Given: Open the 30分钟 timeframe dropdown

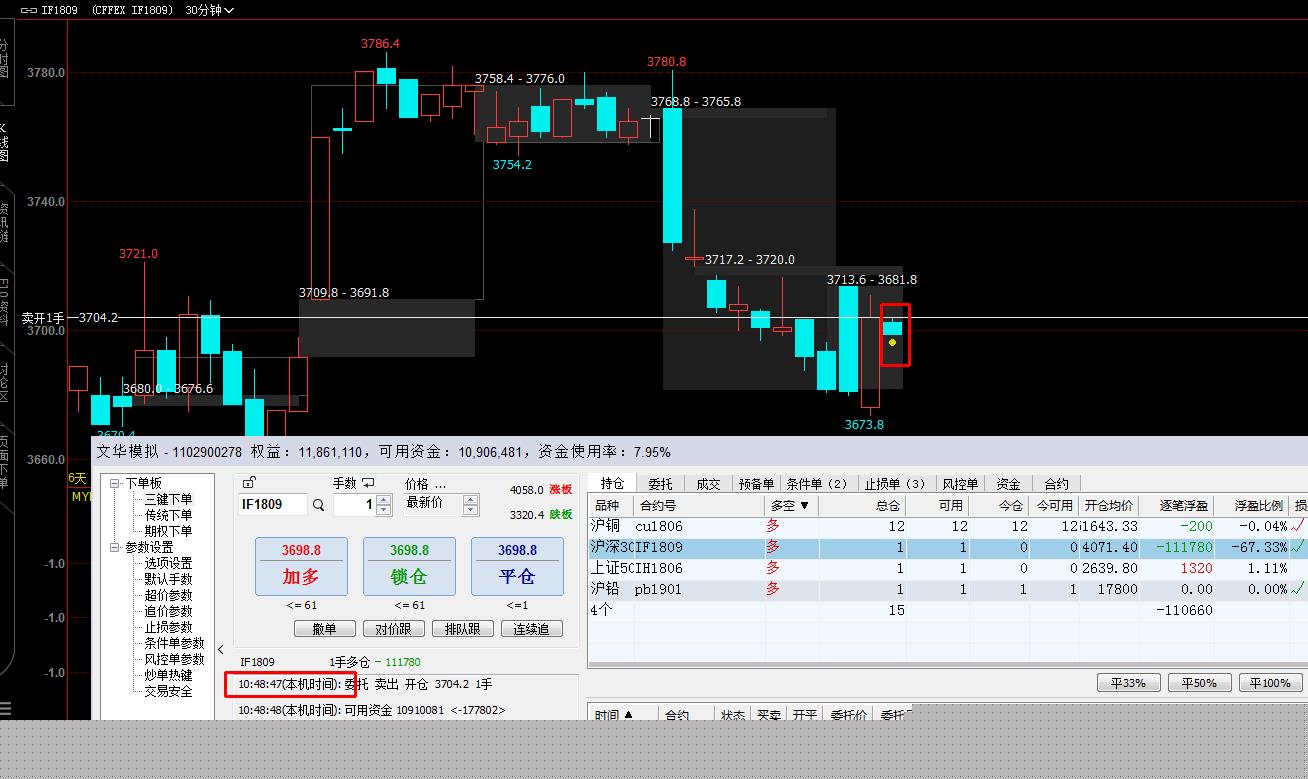Looking at the screenshot, I should pos(210,10).
